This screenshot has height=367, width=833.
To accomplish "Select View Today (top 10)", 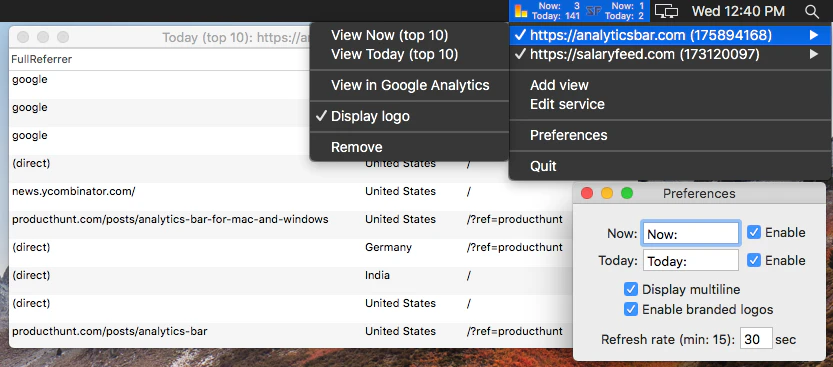I will pyautogui.click(x=394, y=54).
